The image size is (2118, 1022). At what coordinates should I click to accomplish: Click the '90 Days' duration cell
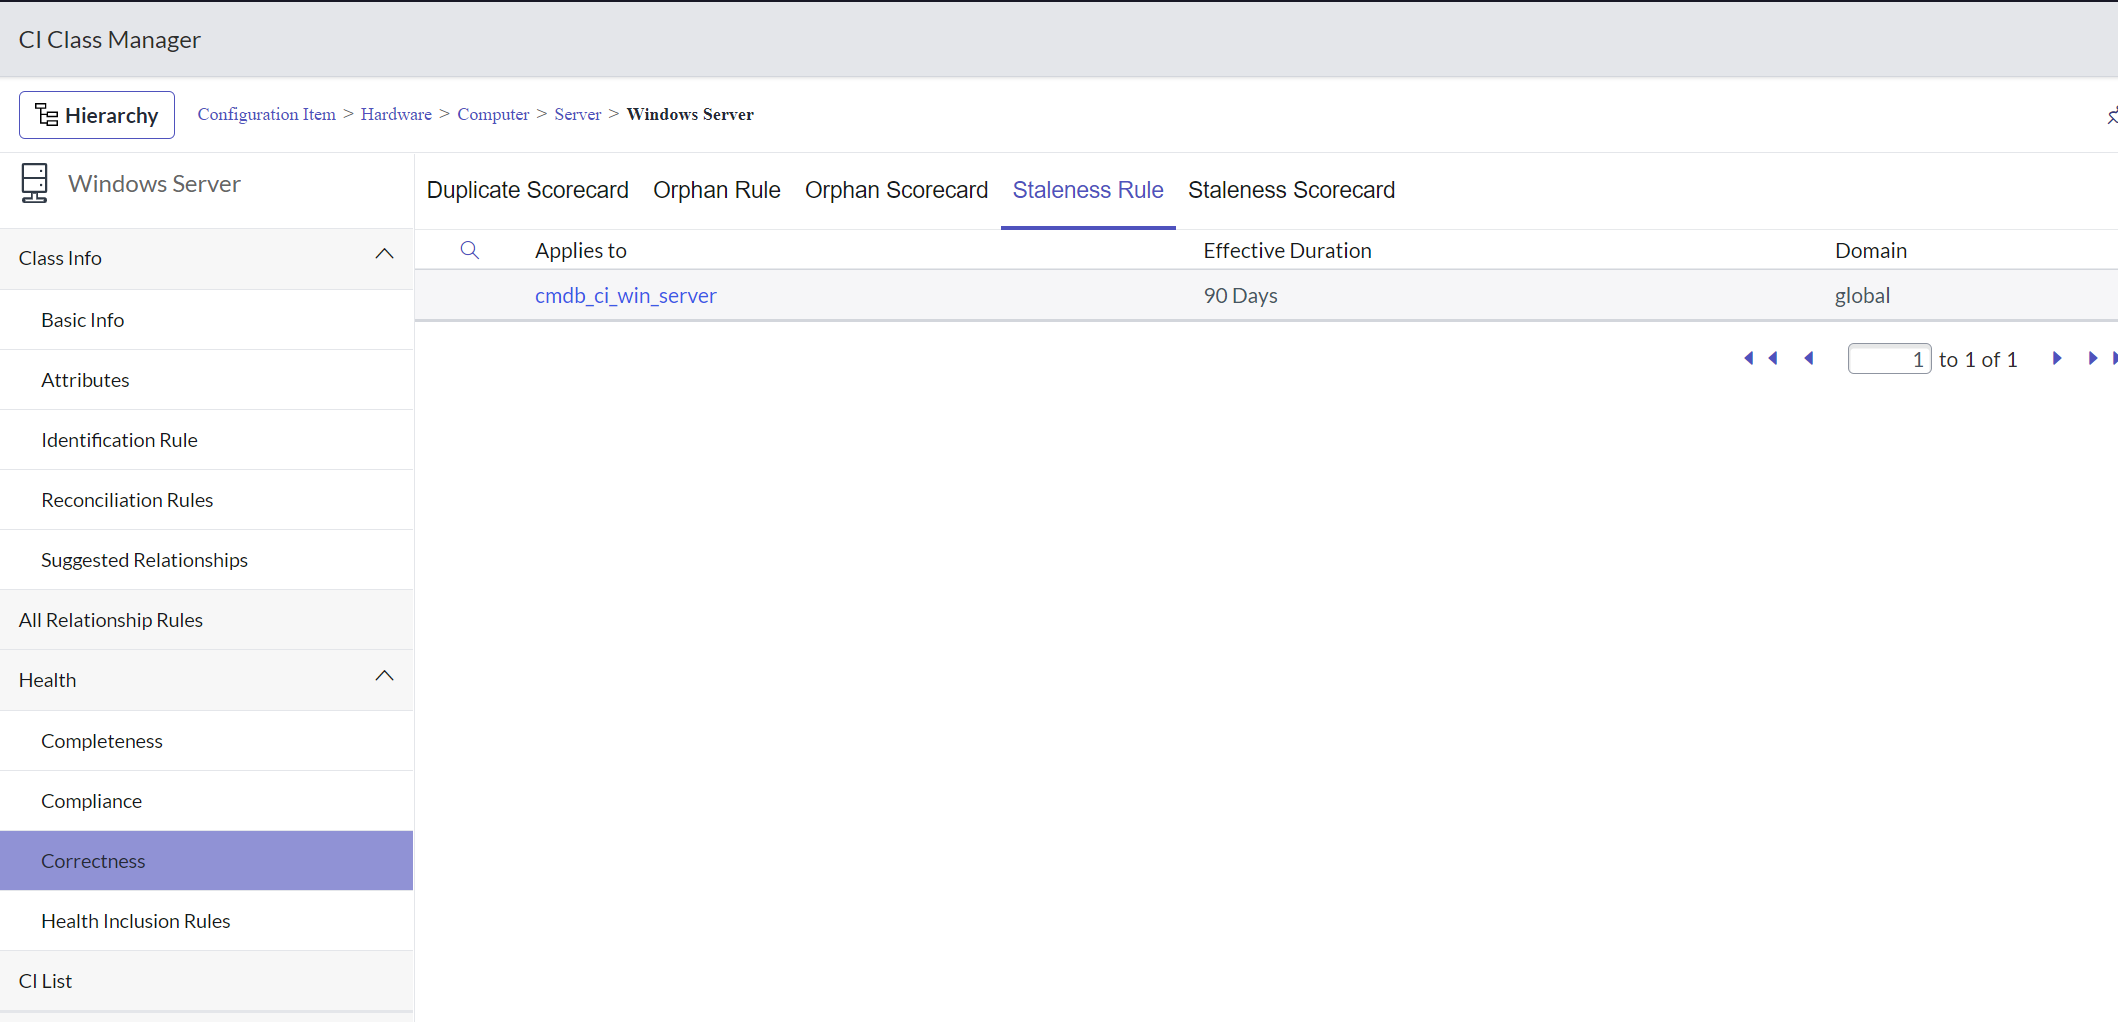coord(1240,295)
